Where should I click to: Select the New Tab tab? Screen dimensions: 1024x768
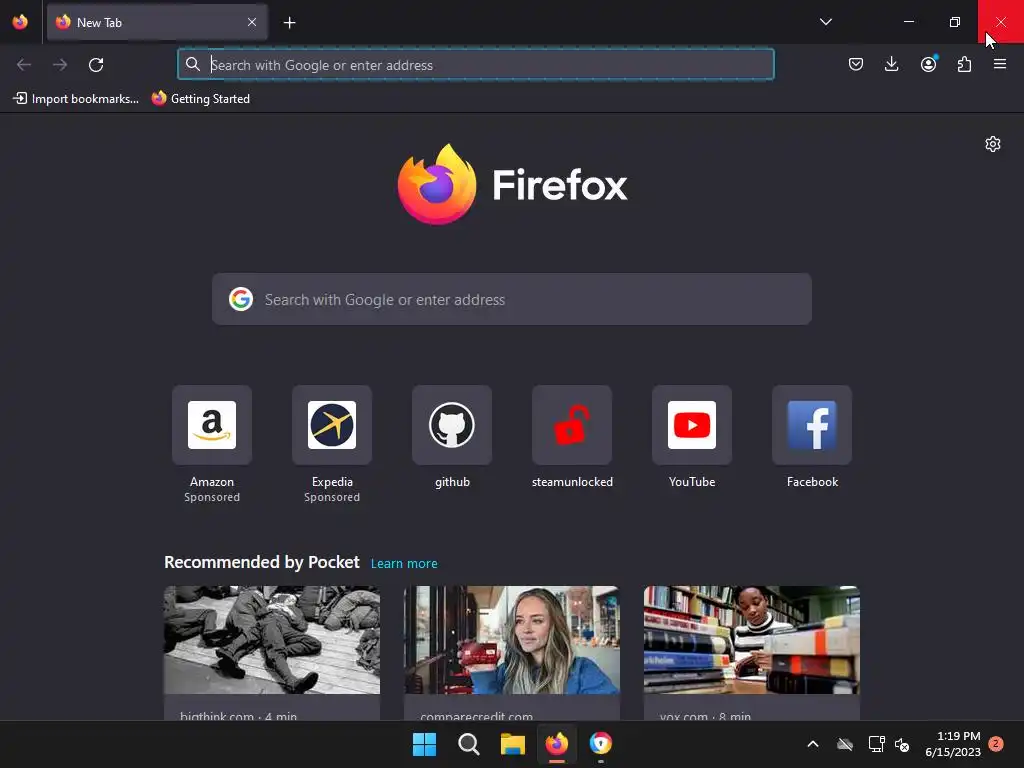157,22
